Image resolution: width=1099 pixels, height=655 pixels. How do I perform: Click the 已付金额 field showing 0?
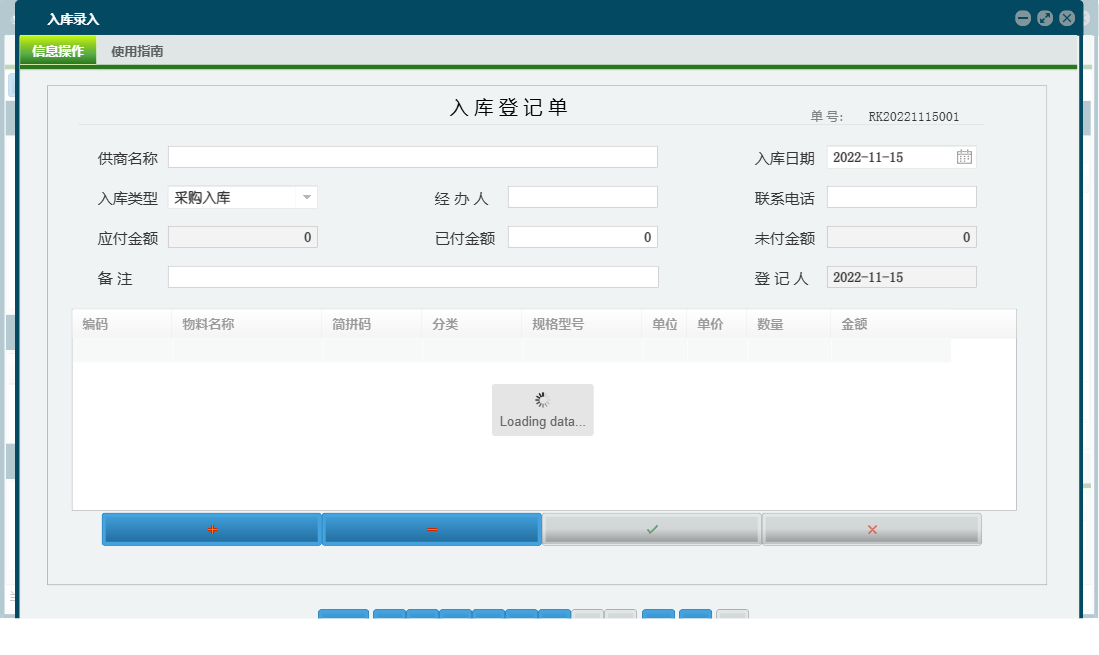pos(582,236)
